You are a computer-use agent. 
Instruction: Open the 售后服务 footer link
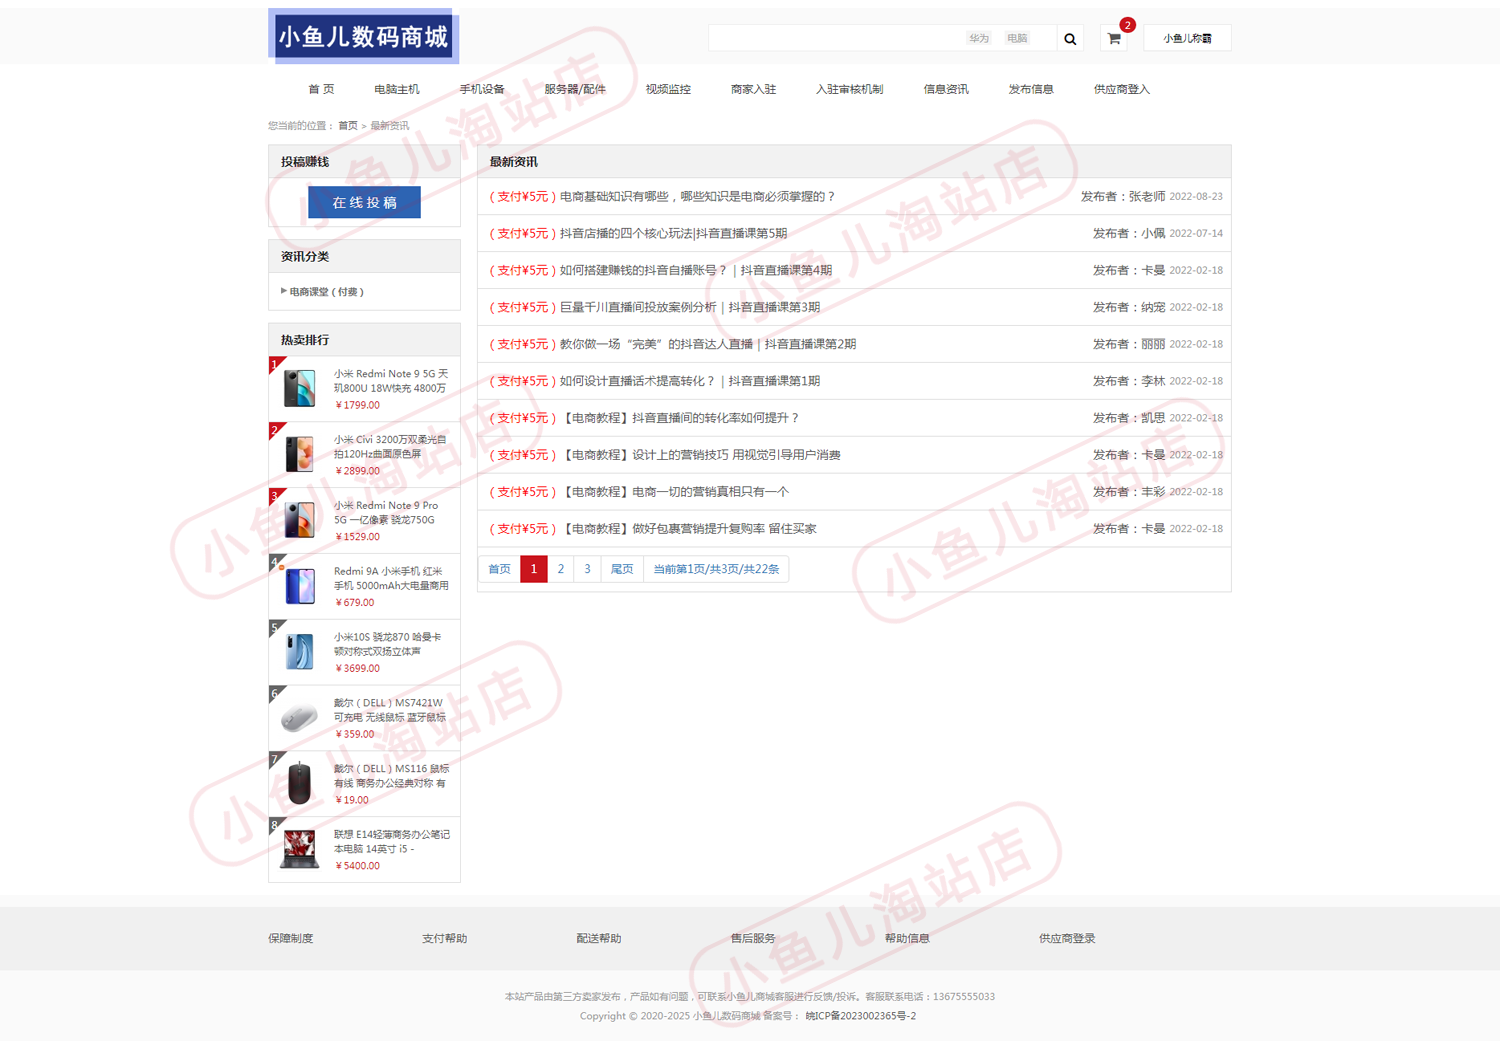pyautogui.click(x=753, y=939)
